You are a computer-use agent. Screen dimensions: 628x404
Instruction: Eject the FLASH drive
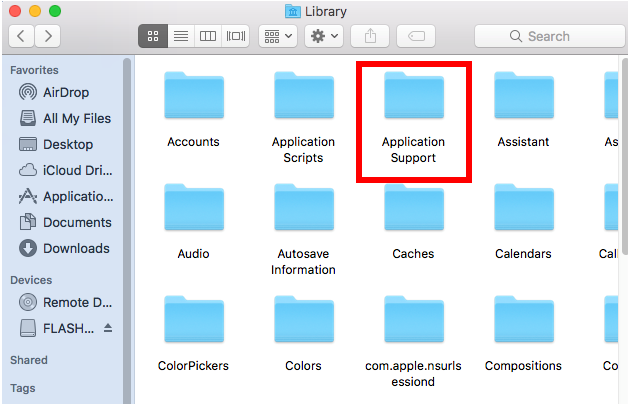pyautogui.click(x=108, y=328)
